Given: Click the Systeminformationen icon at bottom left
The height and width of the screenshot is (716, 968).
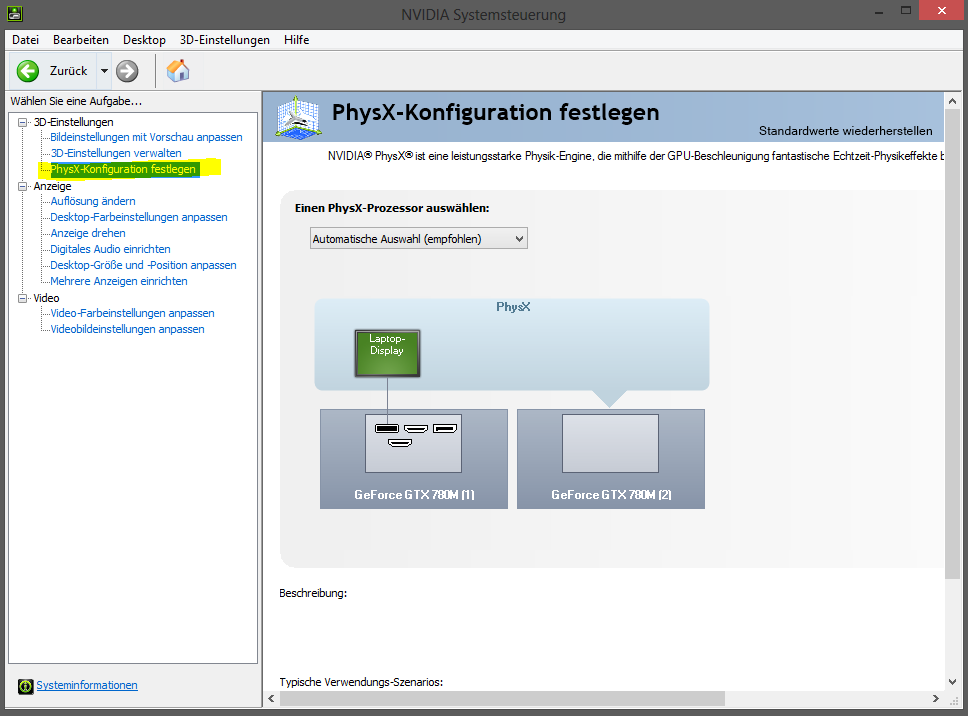Looking at the screenshot, I should click(25, 686).
